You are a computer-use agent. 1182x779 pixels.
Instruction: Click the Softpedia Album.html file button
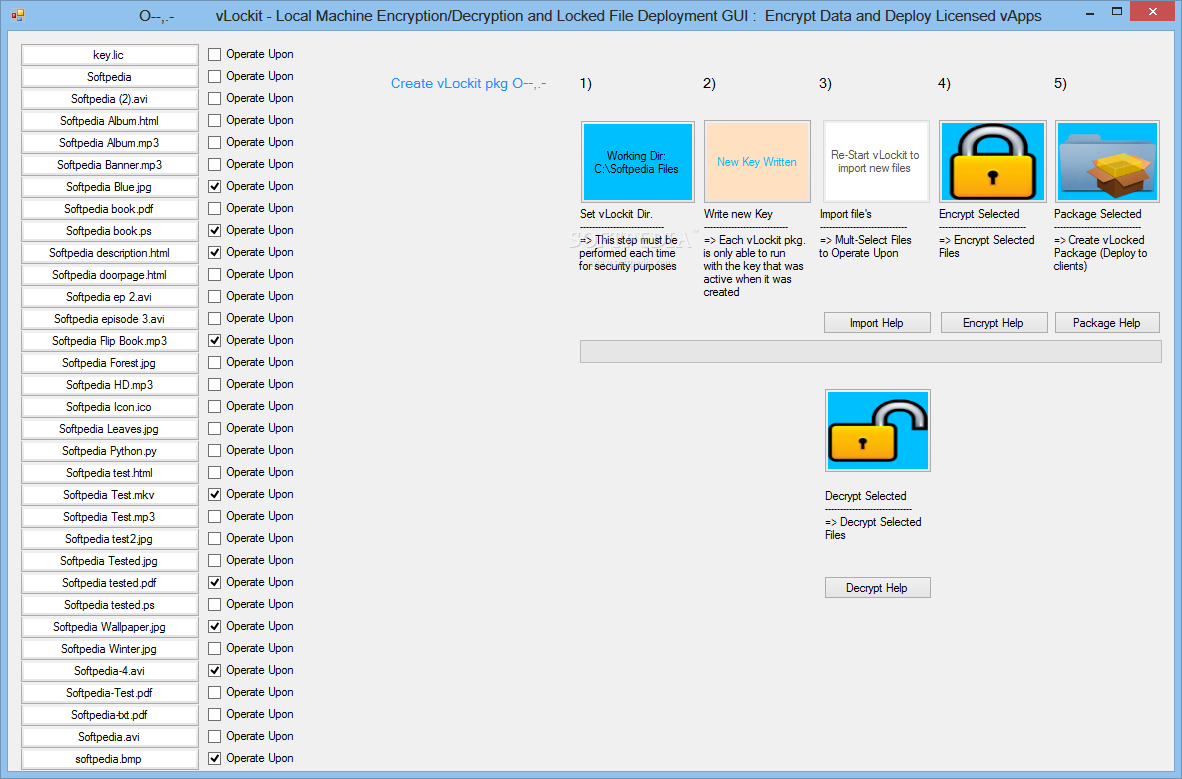click(x=109, y=121)
